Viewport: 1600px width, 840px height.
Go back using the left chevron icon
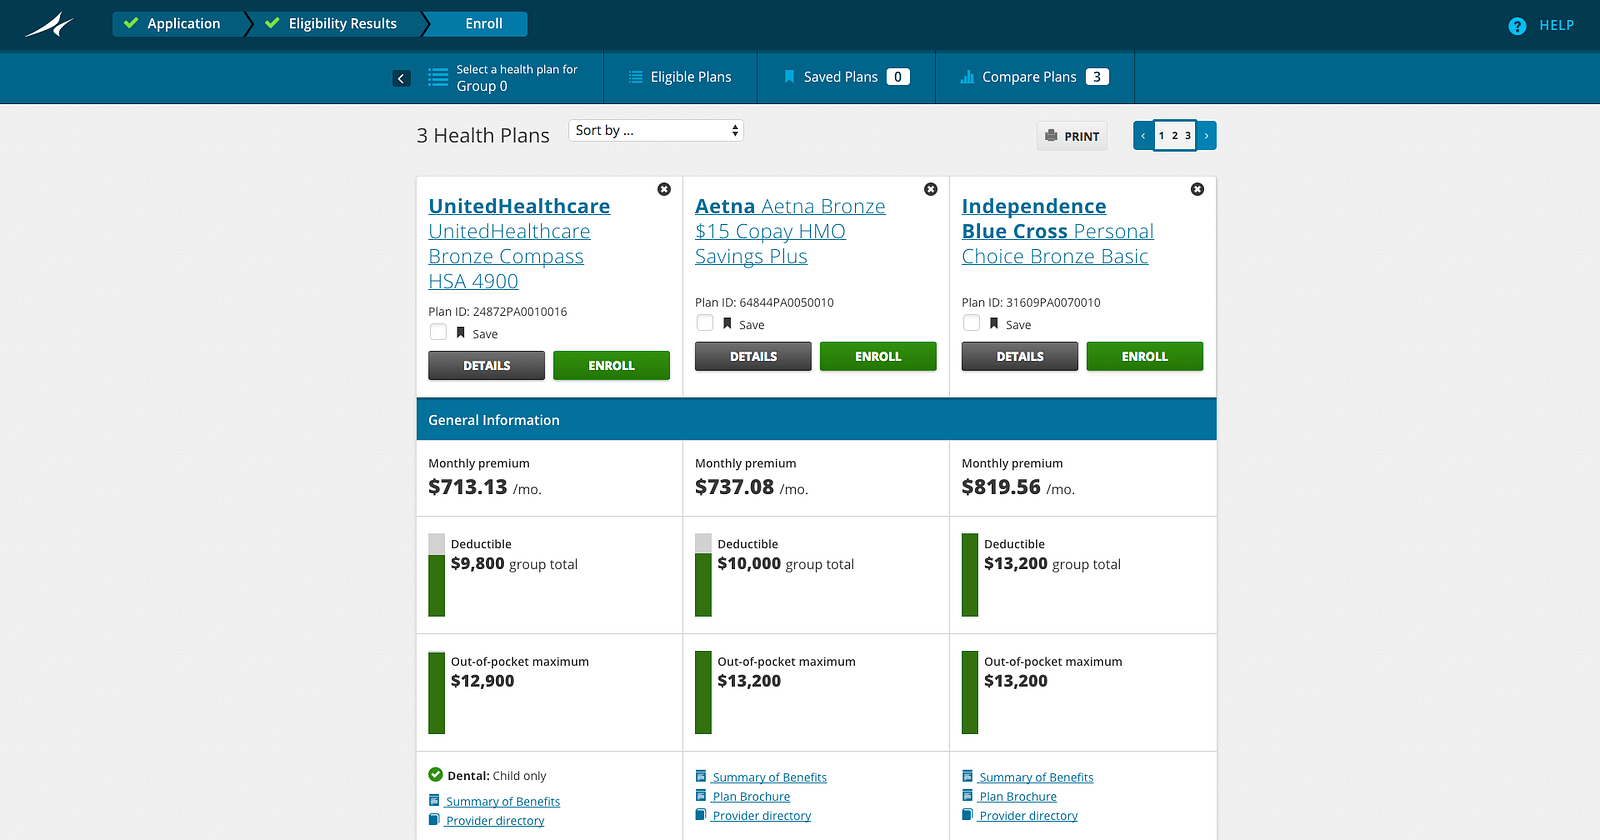(x=402, y=78)
